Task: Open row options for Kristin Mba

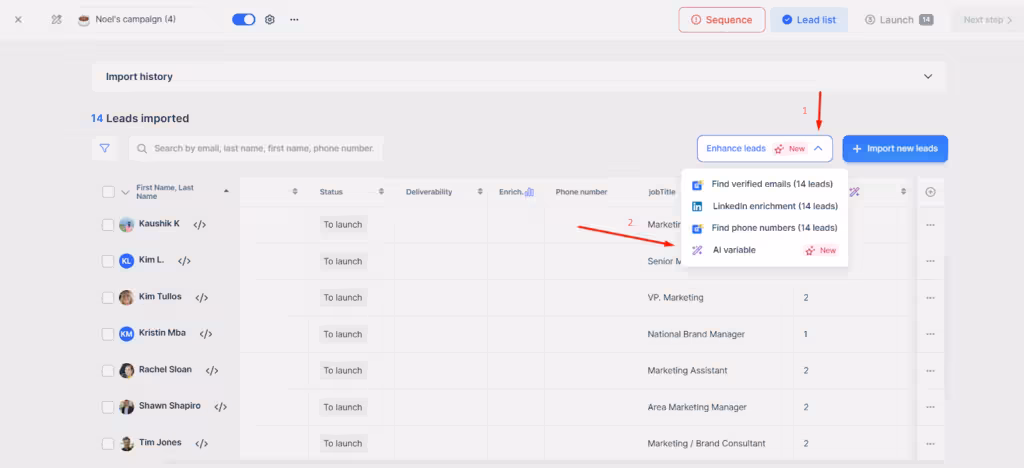Action: coord(930,334)
